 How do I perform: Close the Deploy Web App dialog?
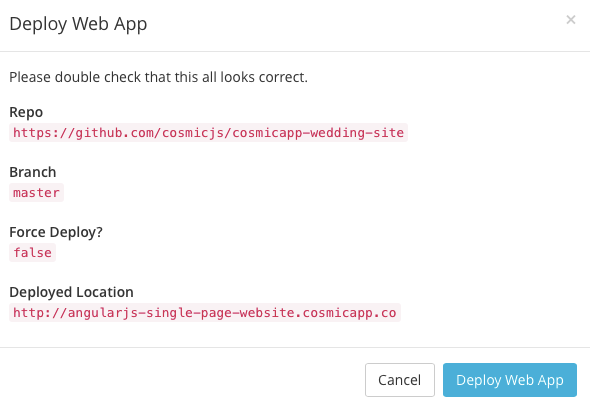[x=570, y=20]
